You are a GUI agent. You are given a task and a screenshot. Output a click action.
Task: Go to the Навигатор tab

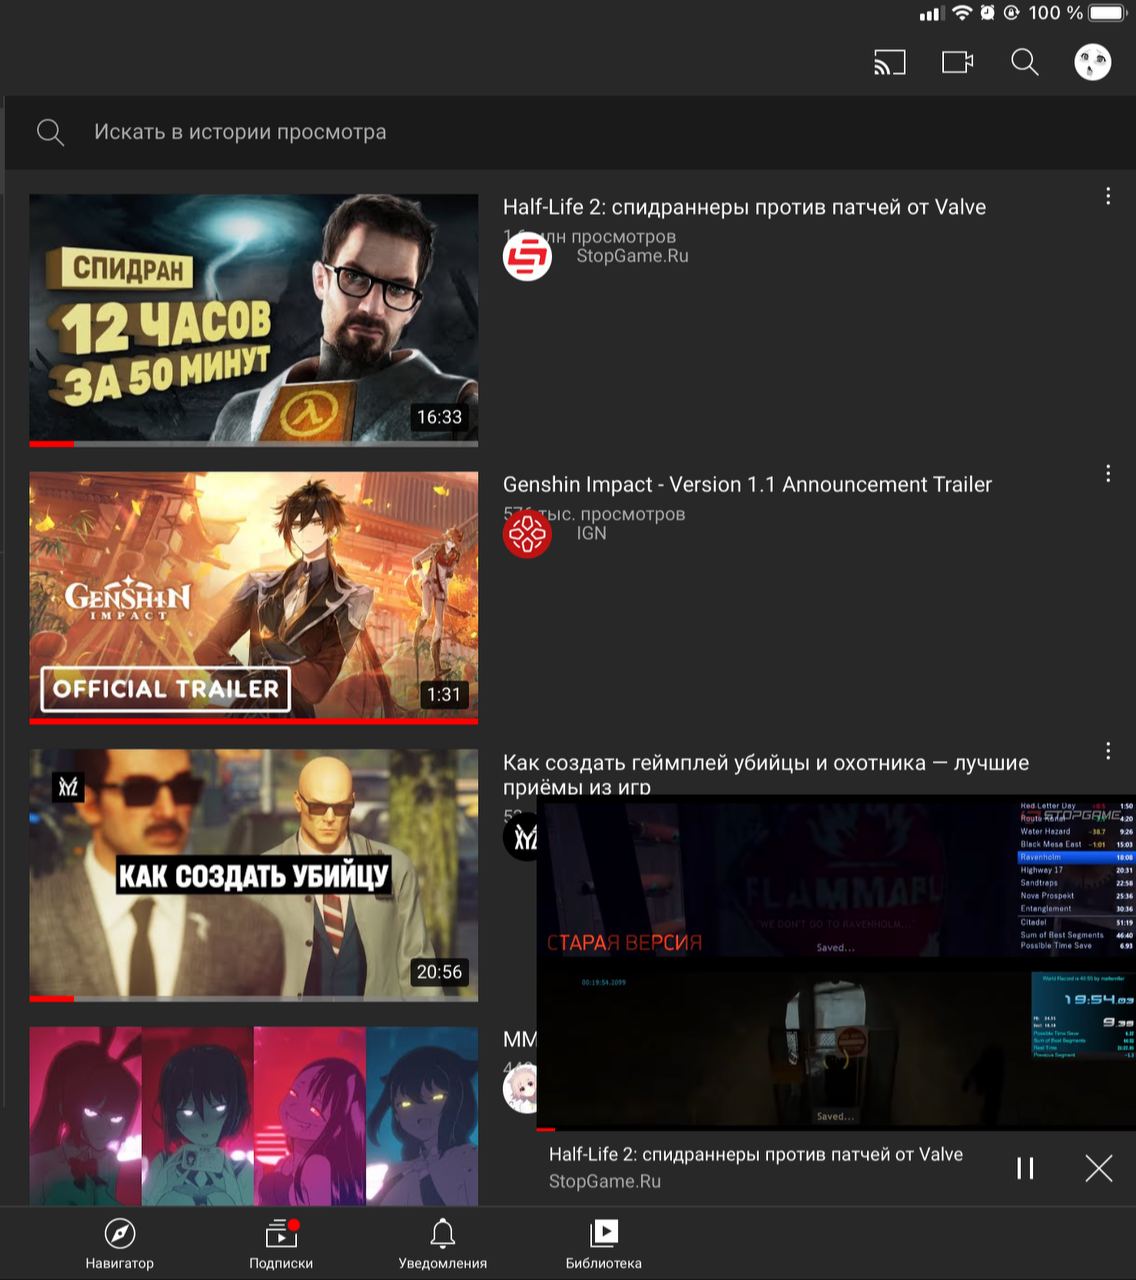(120, 1244)
